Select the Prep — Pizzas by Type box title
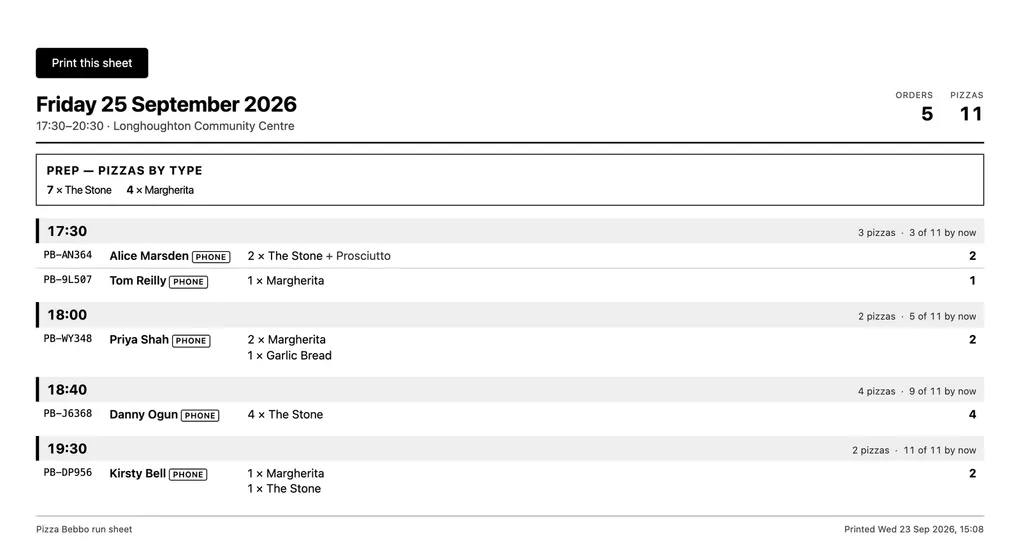 (124, 171)
